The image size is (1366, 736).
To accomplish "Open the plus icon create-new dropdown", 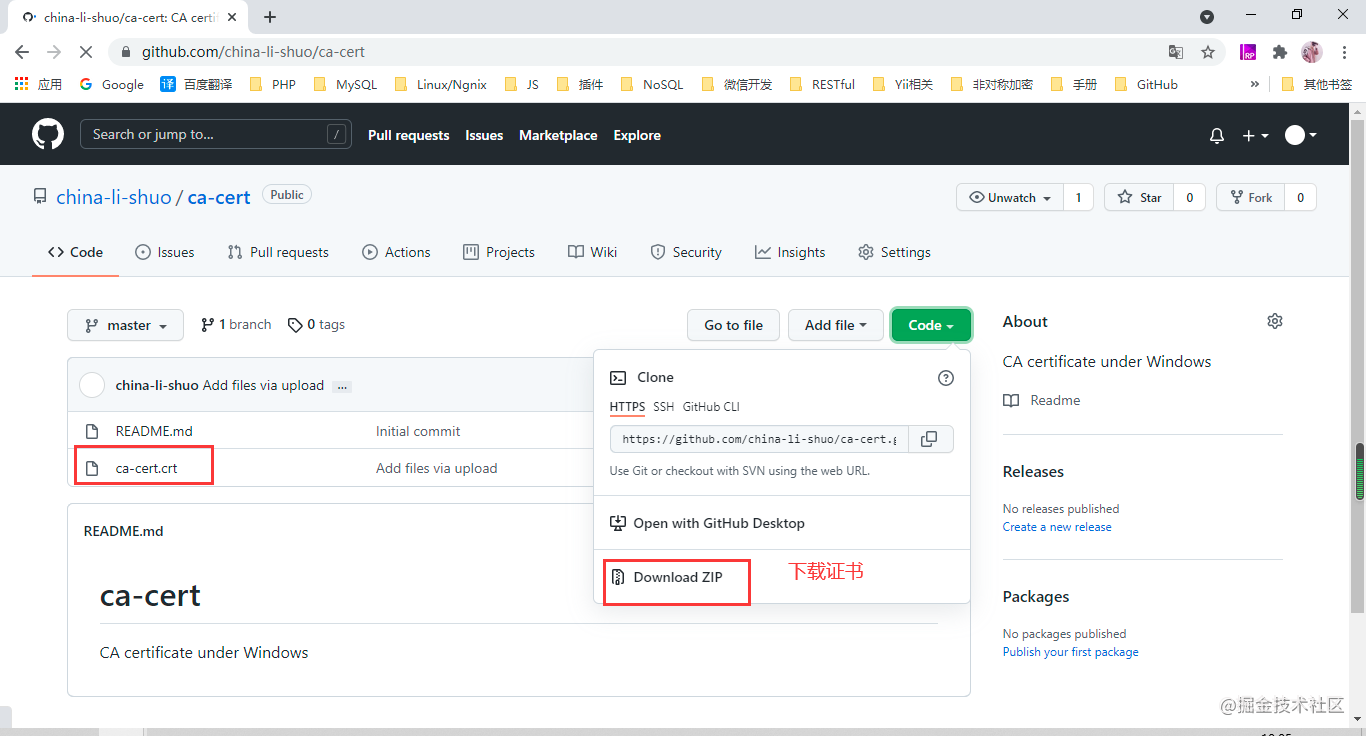I will pos(1253,134).
